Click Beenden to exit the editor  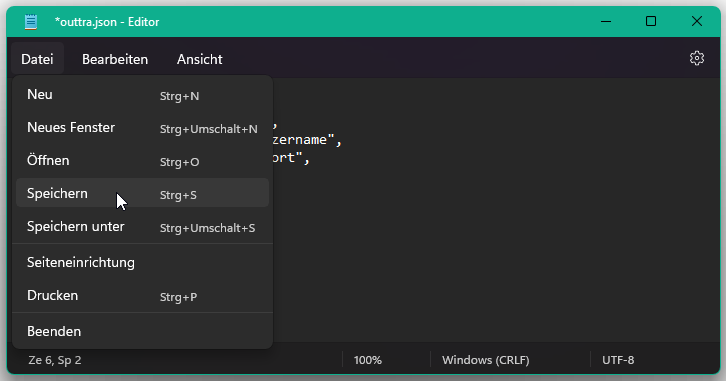(x=143, y=331)
